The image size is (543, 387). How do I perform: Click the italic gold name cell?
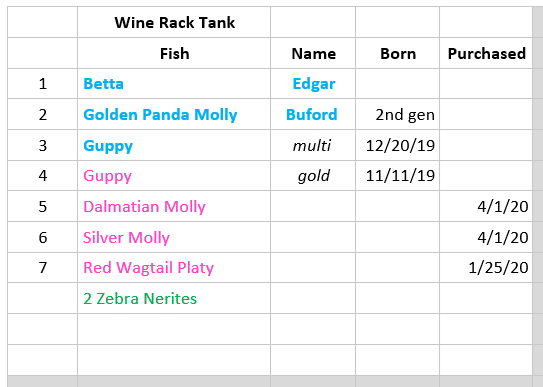[313, 176]
